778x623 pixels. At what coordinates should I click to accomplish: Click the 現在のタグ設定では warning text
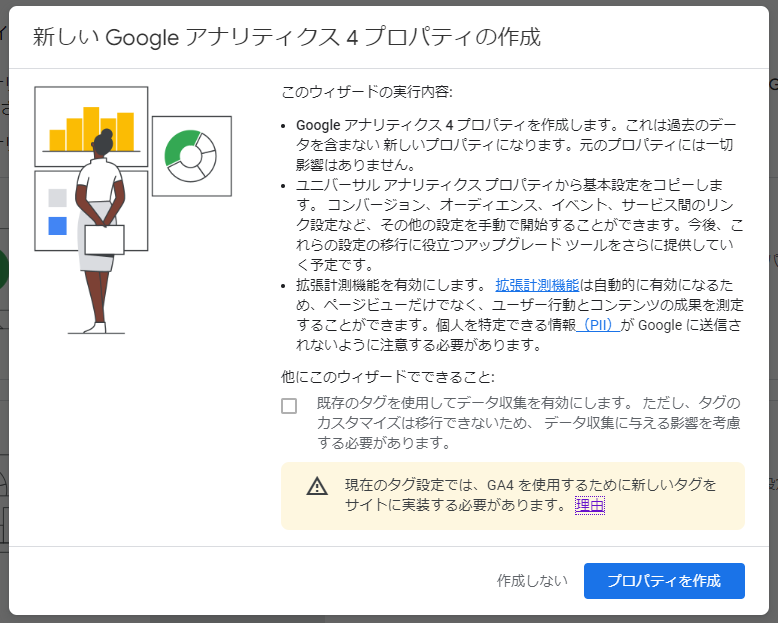pyautogui.click(x=530, y=495)
